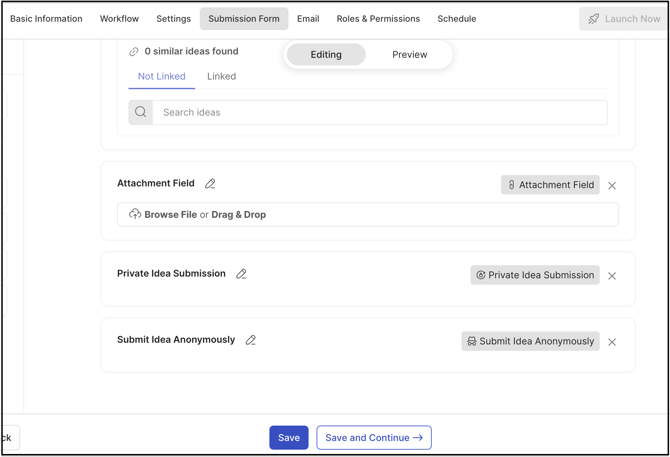Click the Launch Now button
Image resolution: width=670 pixels, height=457 pixels.
[x=624, y=19]
